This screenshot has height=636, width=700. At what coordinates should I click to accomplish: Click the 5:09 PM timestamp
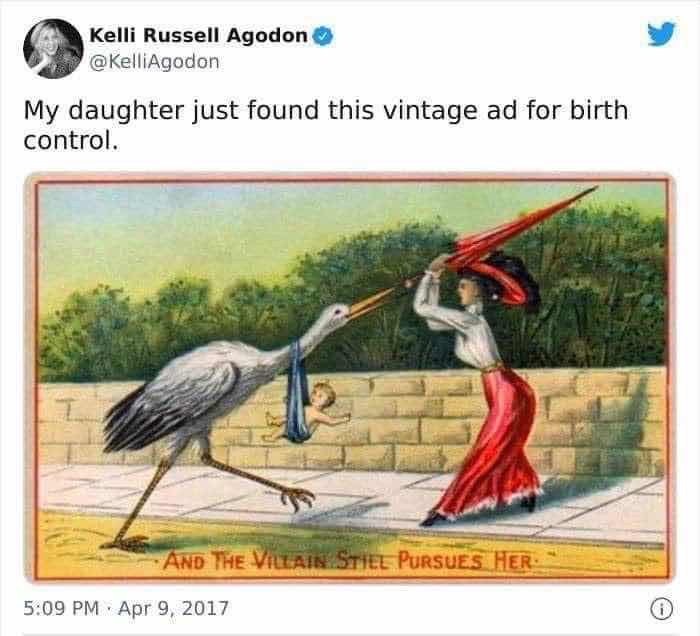point(62,608)
